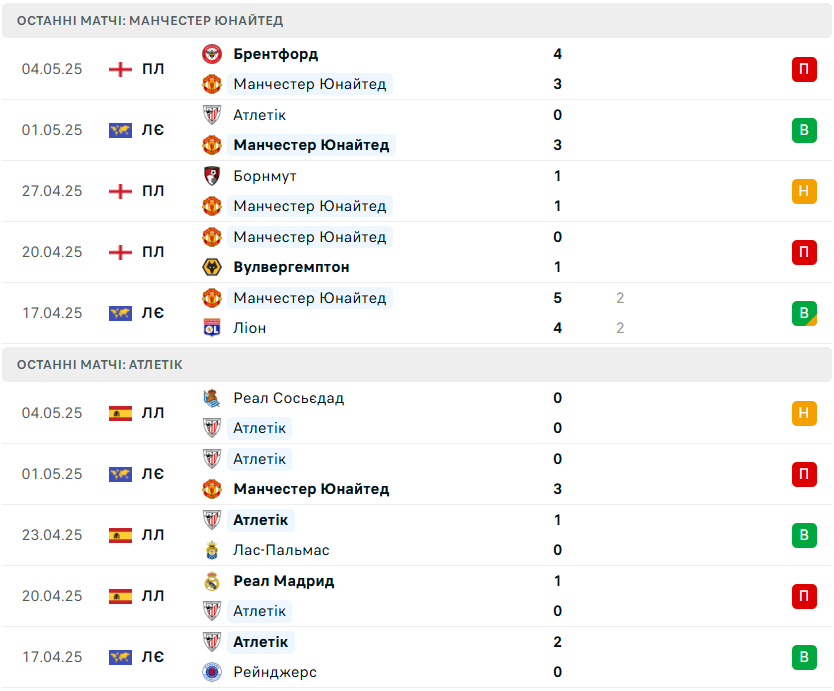This screenshot has height=691, width=834.
Task: Select the Останні матчі: Манчестер Юнайтед header
Action: click(417, 20)
